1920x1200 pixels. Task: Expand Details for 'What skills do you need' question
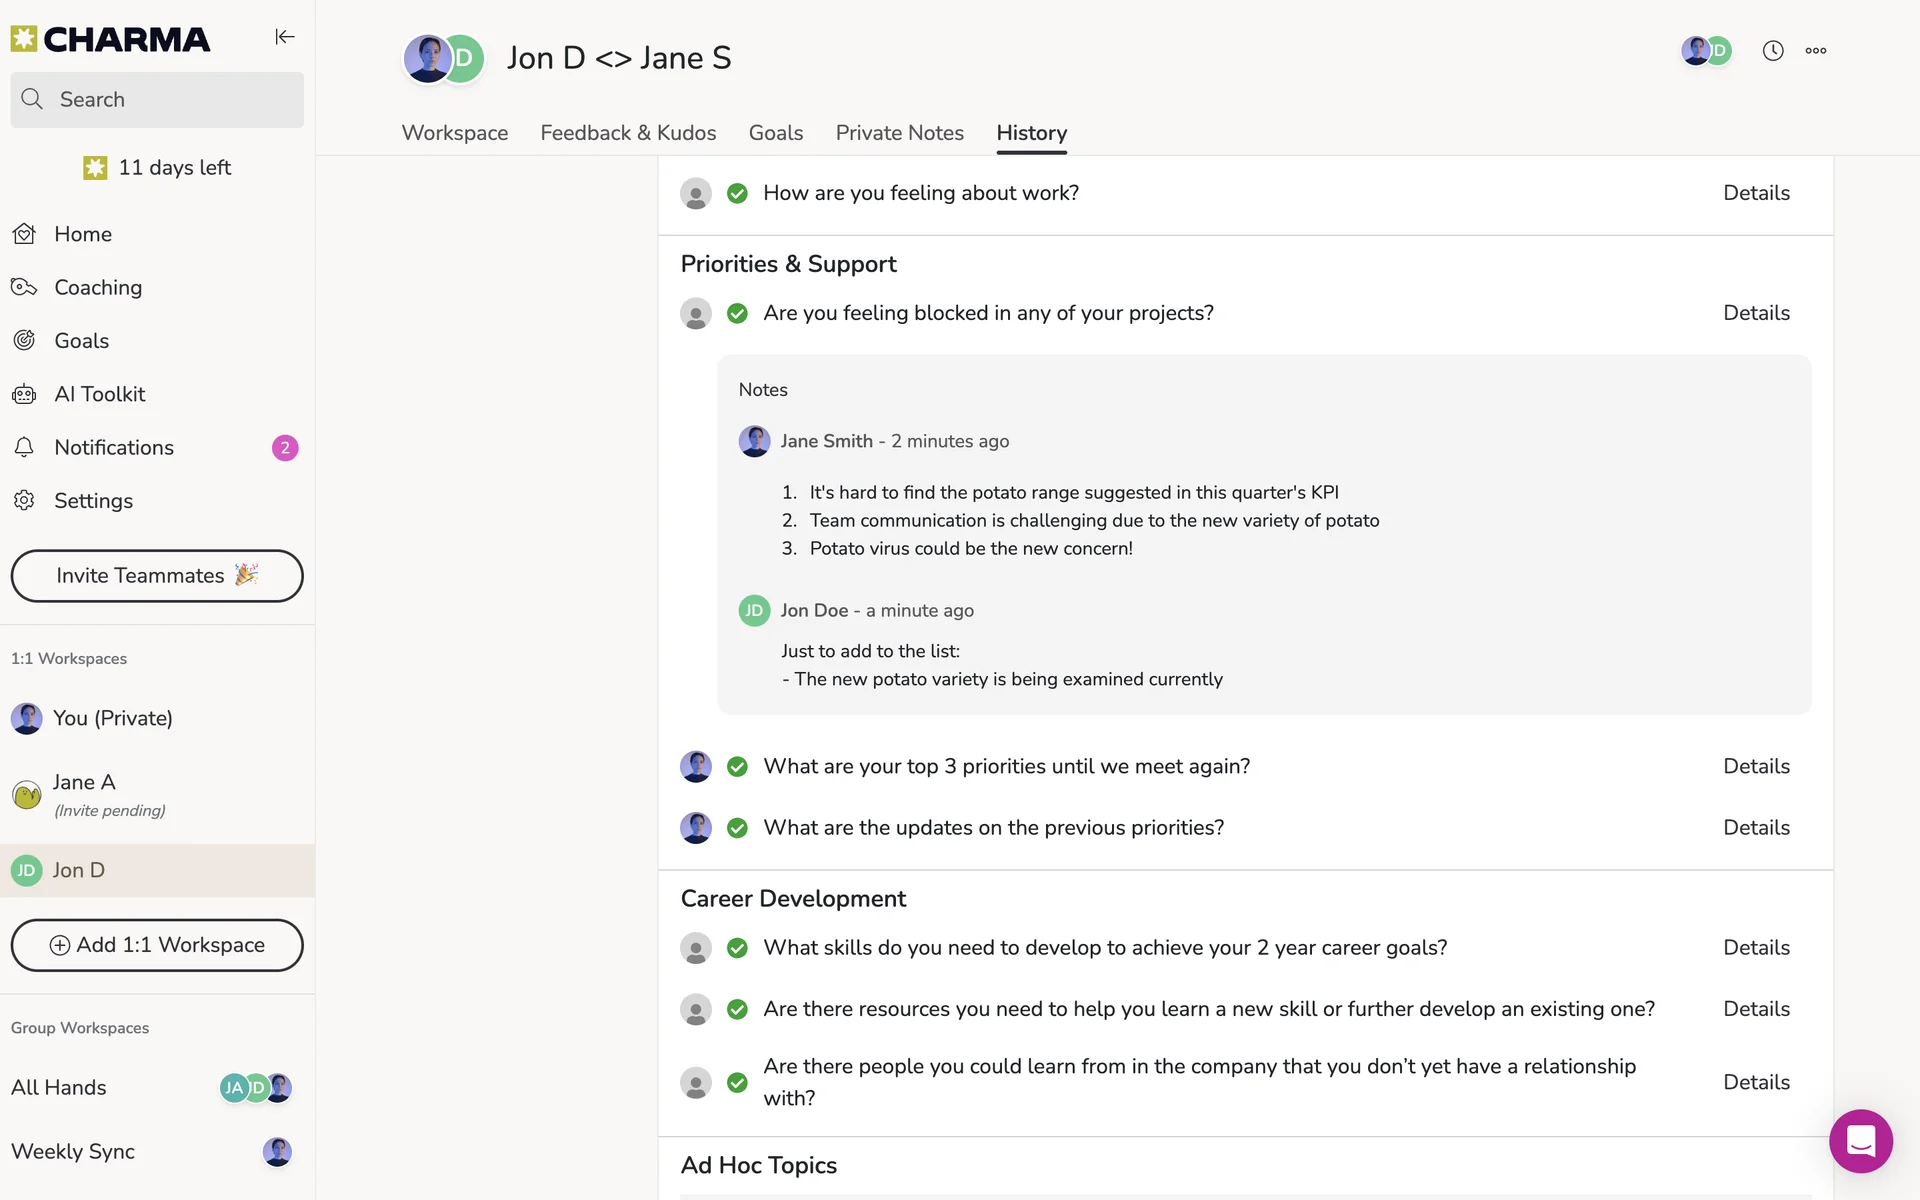(x=1756, y=948)
